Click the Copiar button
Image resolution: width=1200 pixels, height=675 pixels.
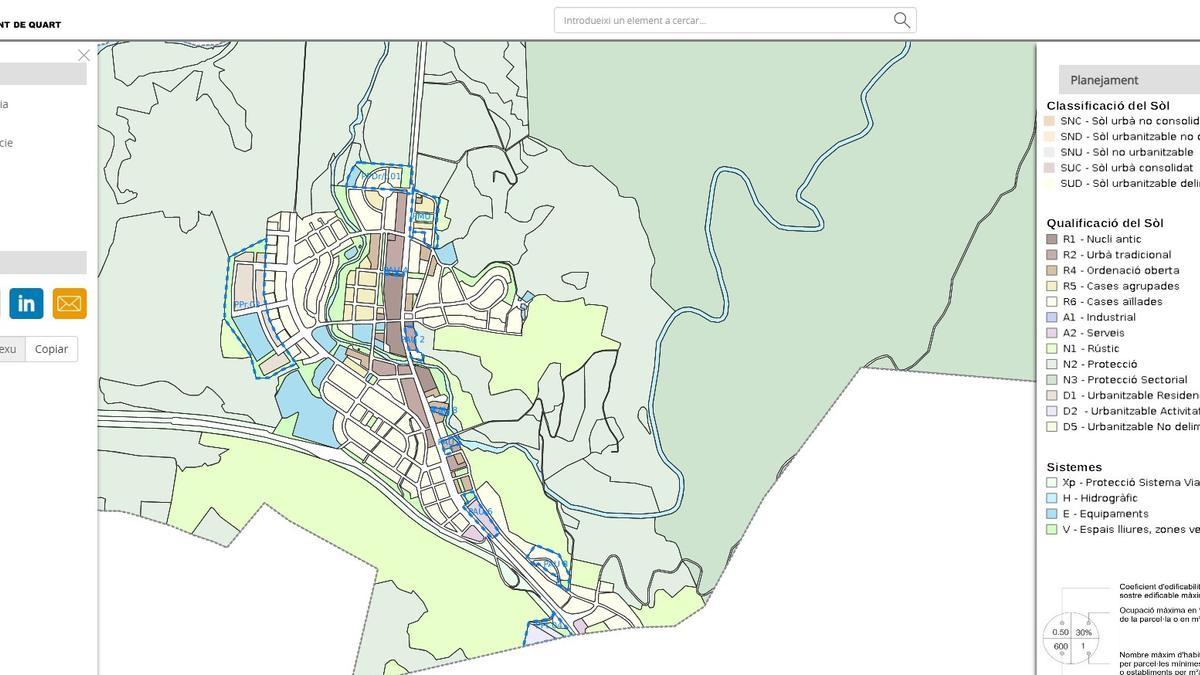(51, 349)
